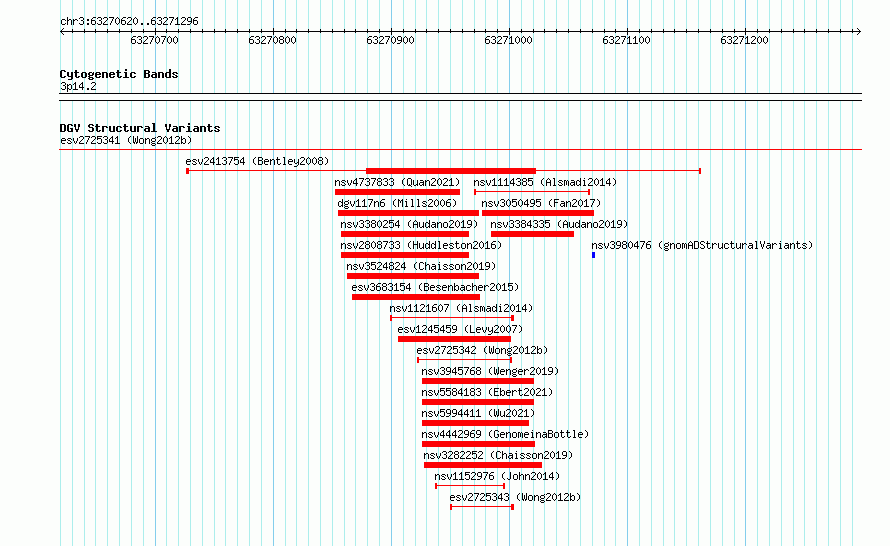Viewport: 890px width, 546px height.
Task: Select nsv3282252 (Chaisson2019) label
Action: point(498,455)
